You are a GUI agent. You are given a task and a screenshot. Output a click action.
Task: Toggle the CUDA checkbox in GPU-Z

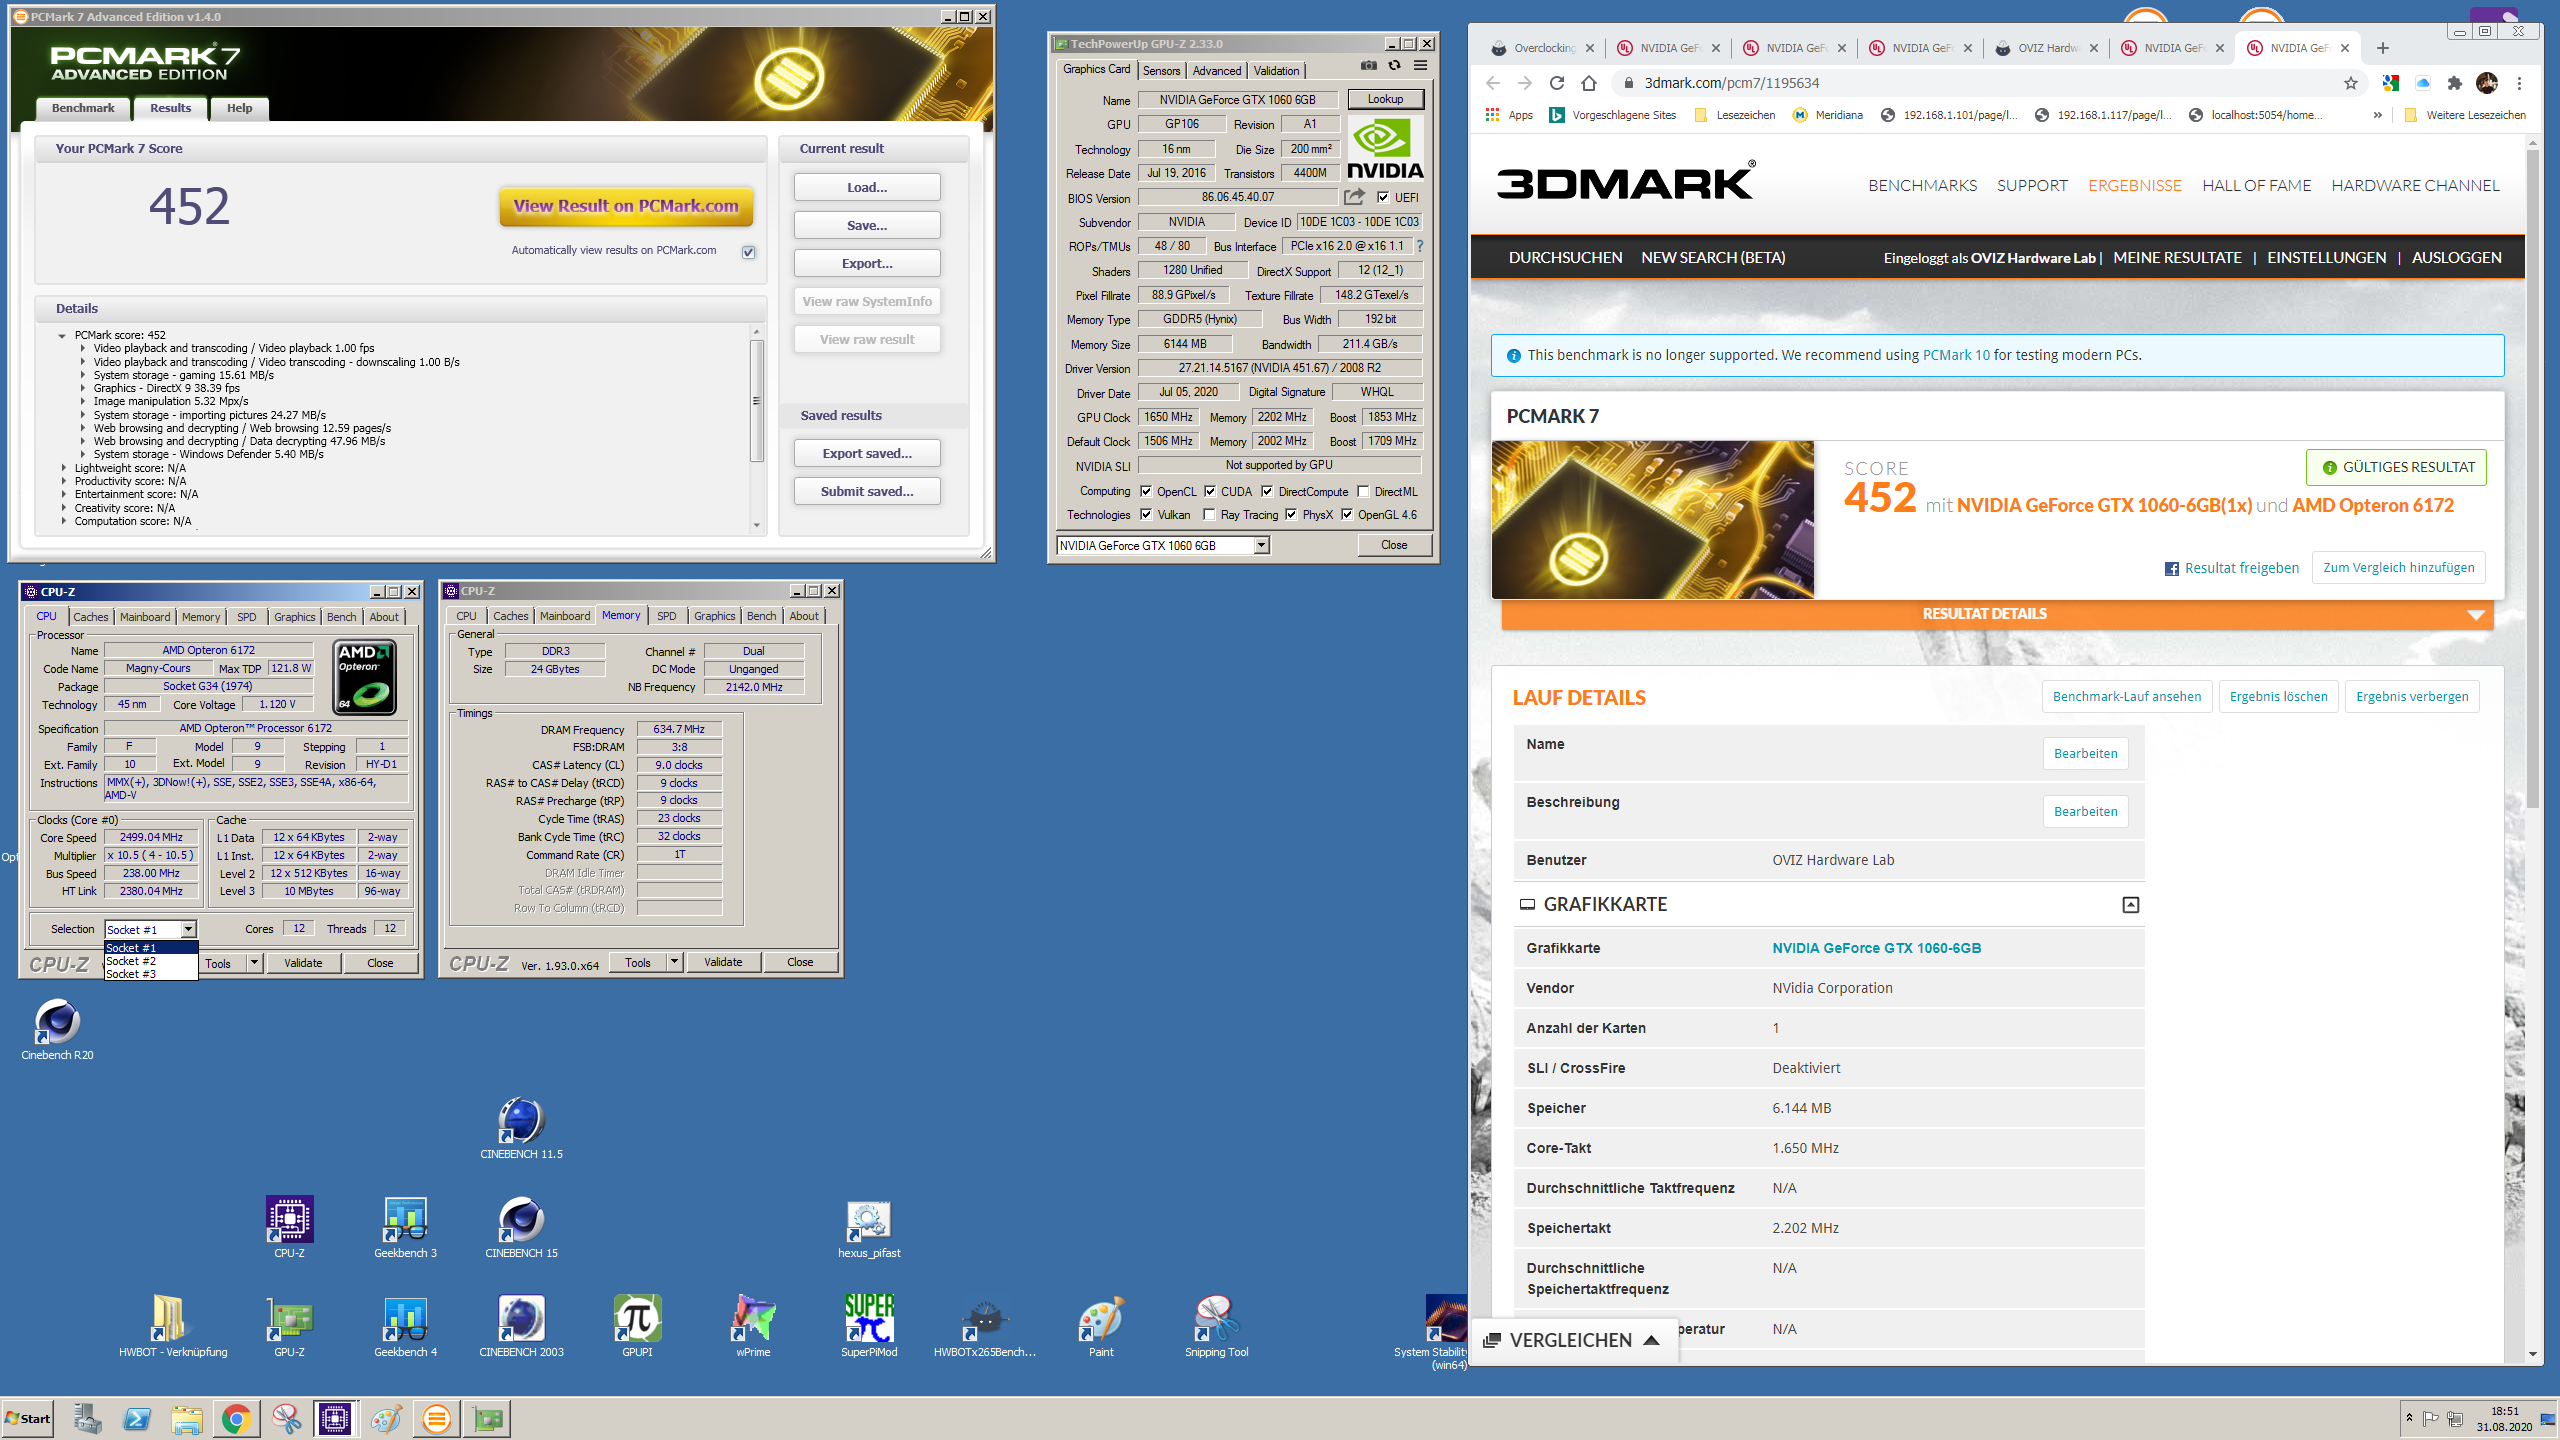click(1210, 491)
